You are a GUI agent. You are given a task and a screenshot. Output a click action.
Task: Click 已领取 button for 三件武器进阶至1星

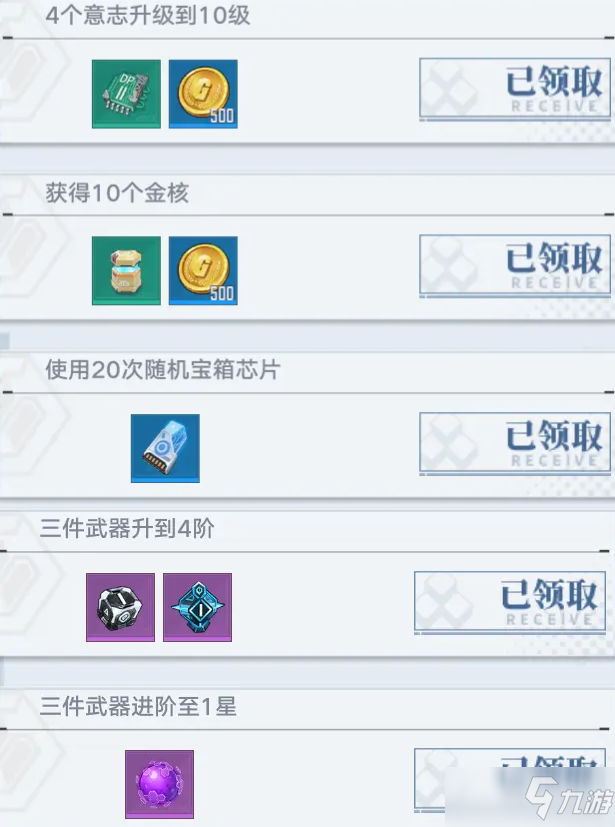(x=510, y=778)
